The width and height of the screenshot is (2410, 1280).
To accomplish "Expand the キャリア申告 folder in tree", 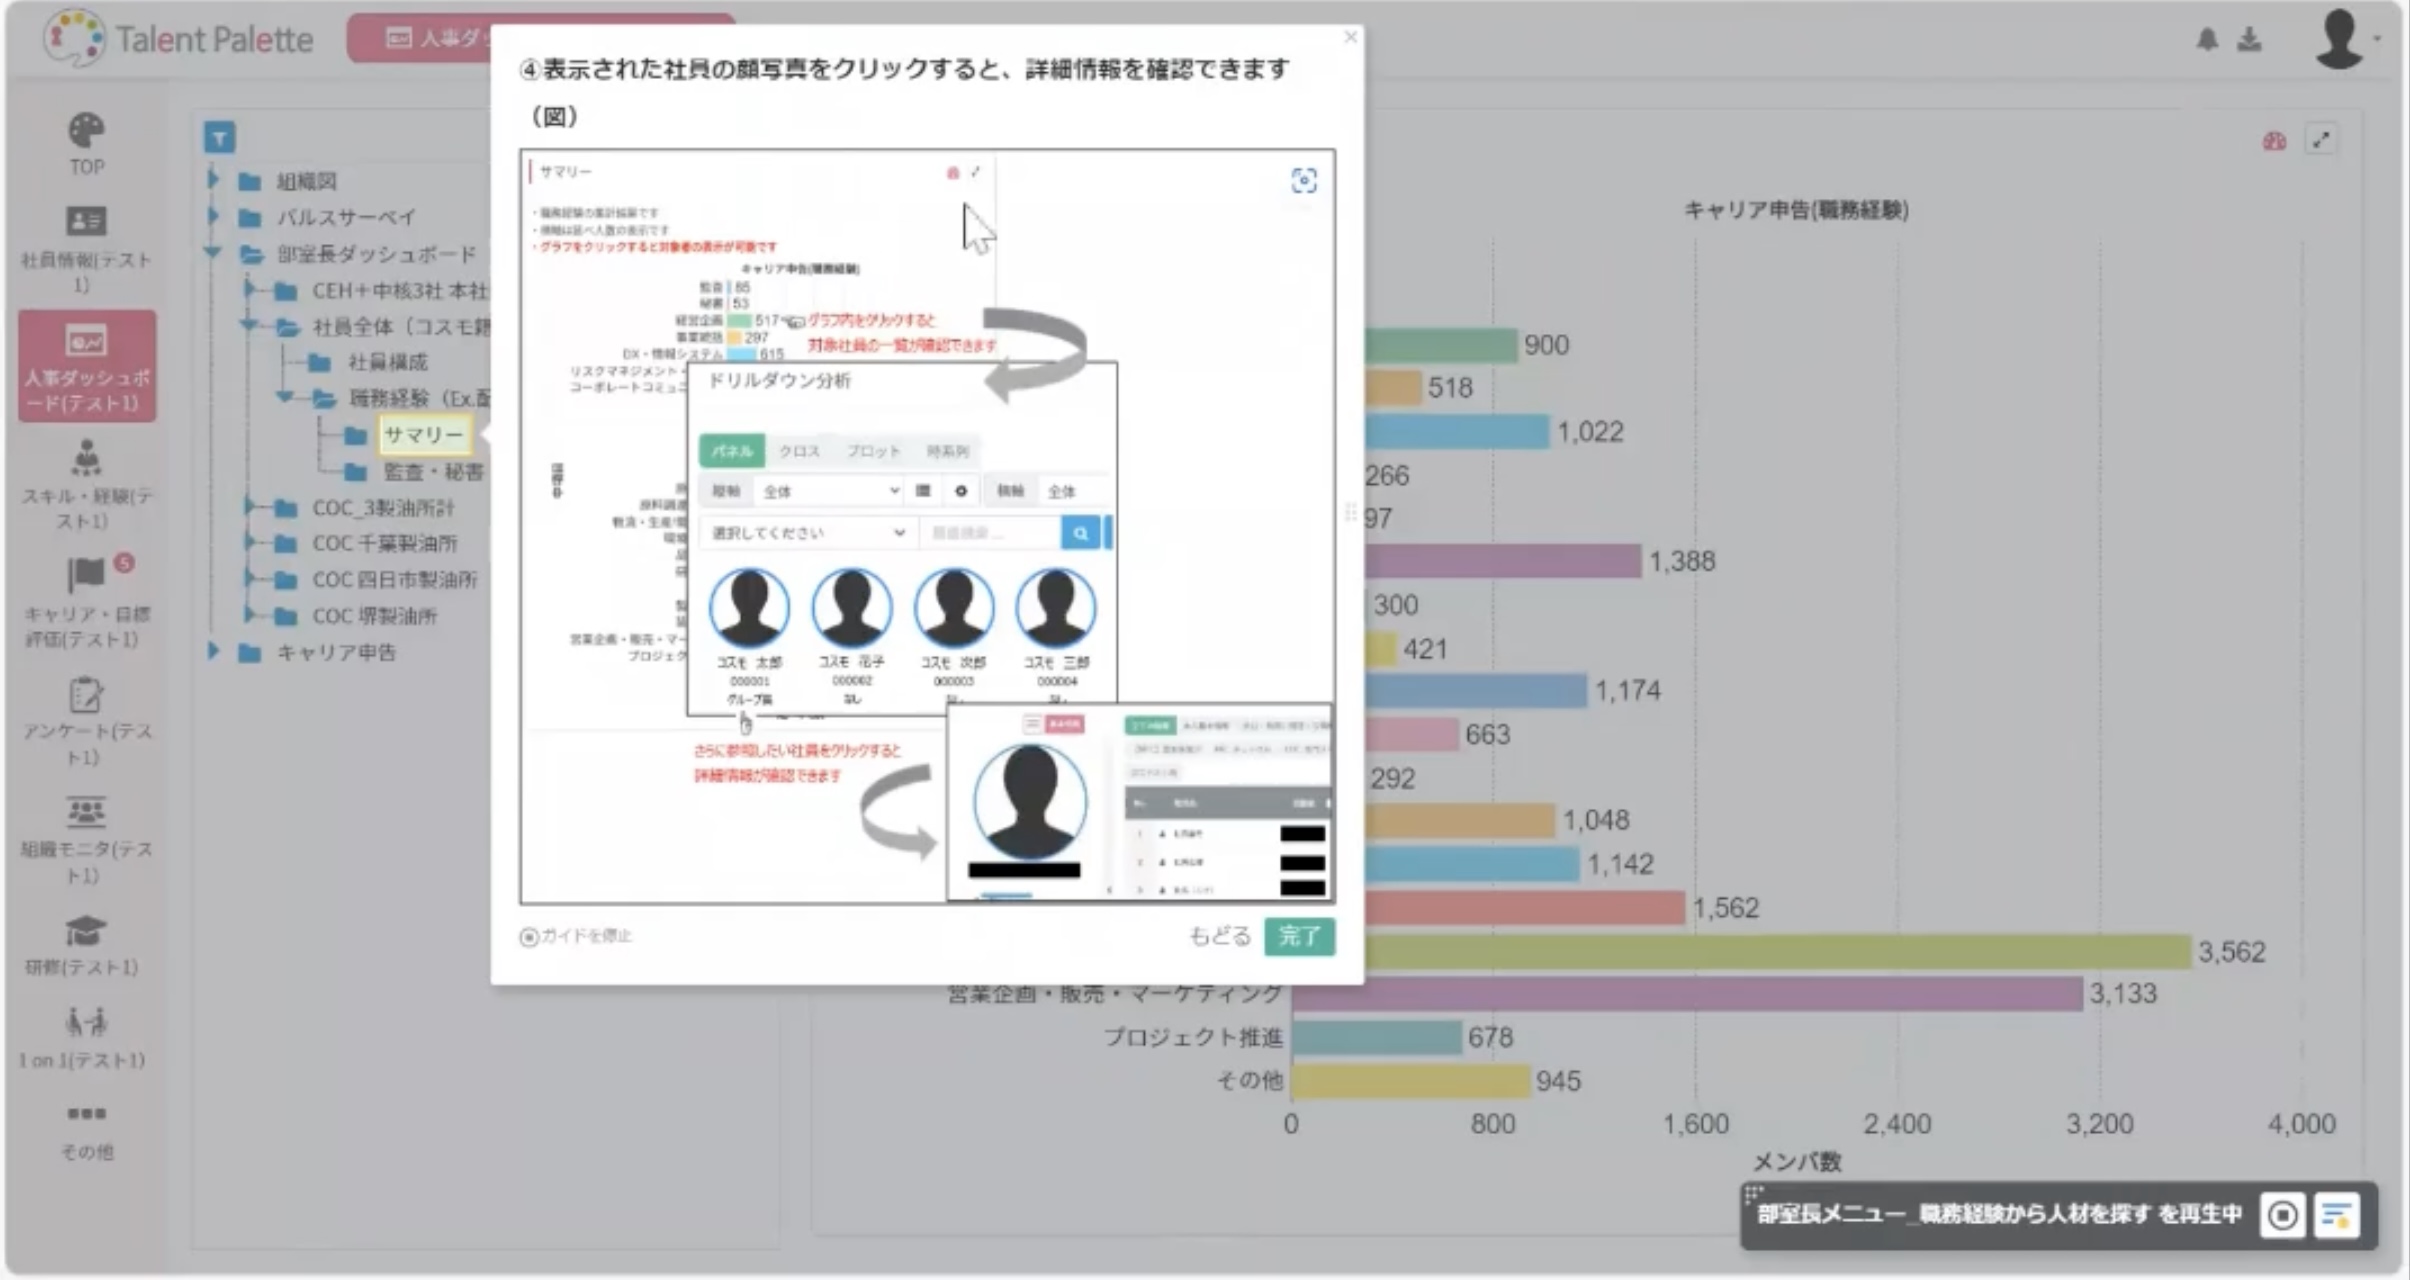I will click(x=213, y=652).
